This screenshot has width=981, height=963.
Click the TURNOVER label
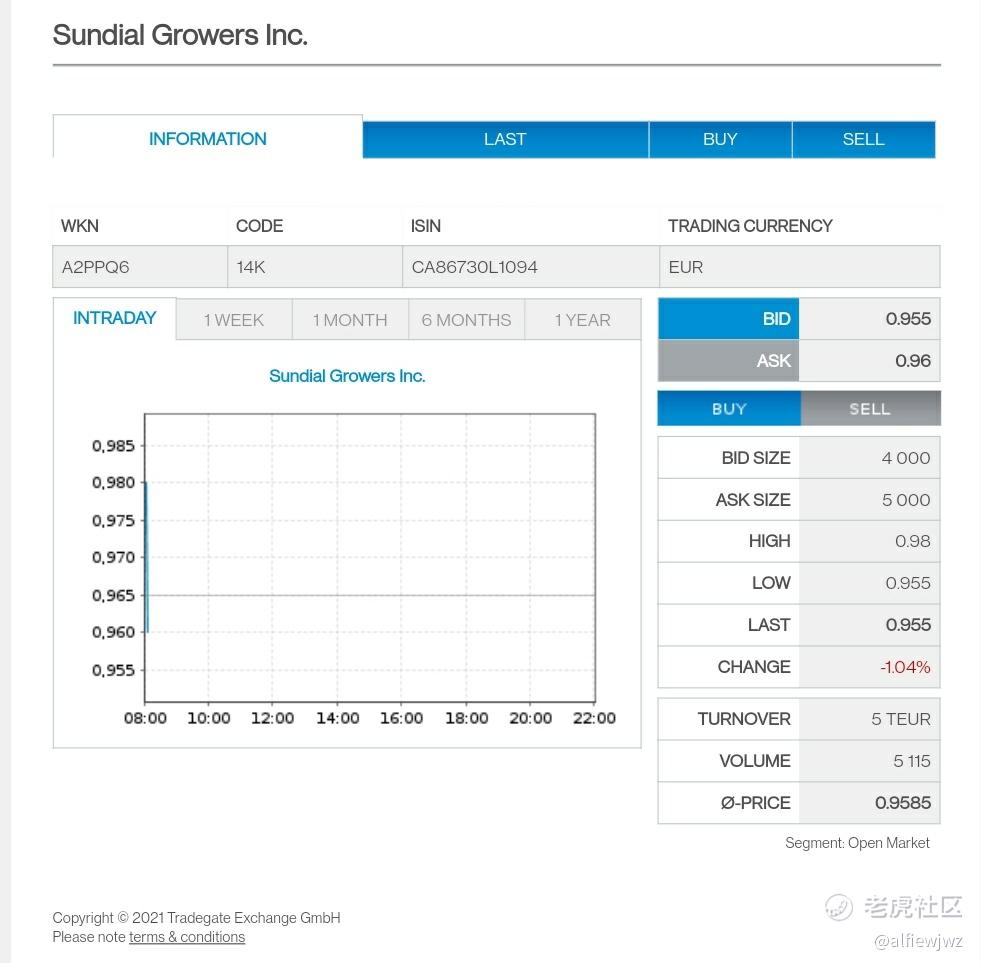click(x=744, y=719)
